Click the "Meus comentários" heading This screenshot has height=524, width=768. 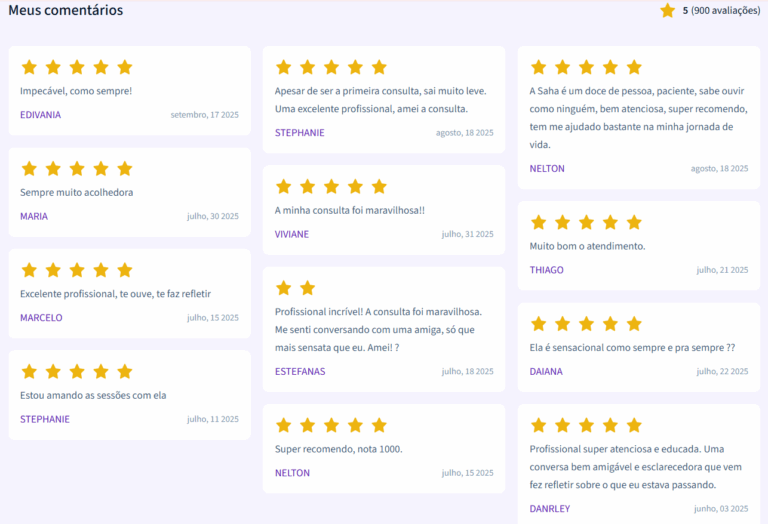click(66, 11)
